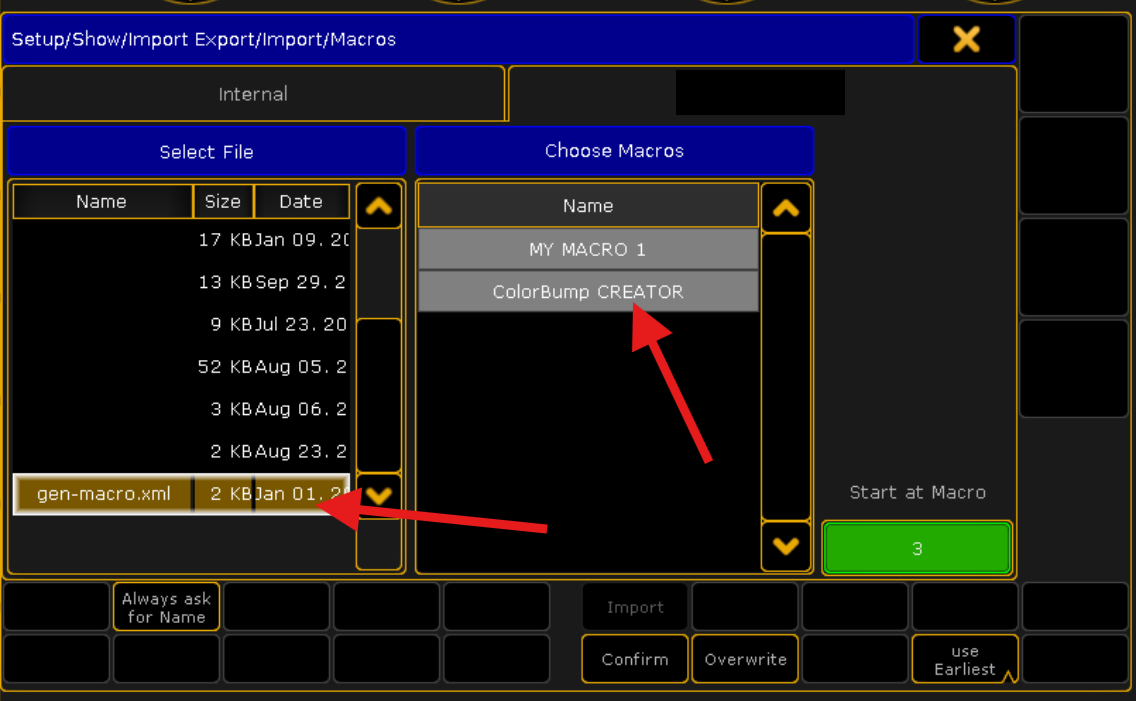Select the 9 KB Jul 23 file
The height and width of the screenshot is (701, 1136).
(181, 324)
